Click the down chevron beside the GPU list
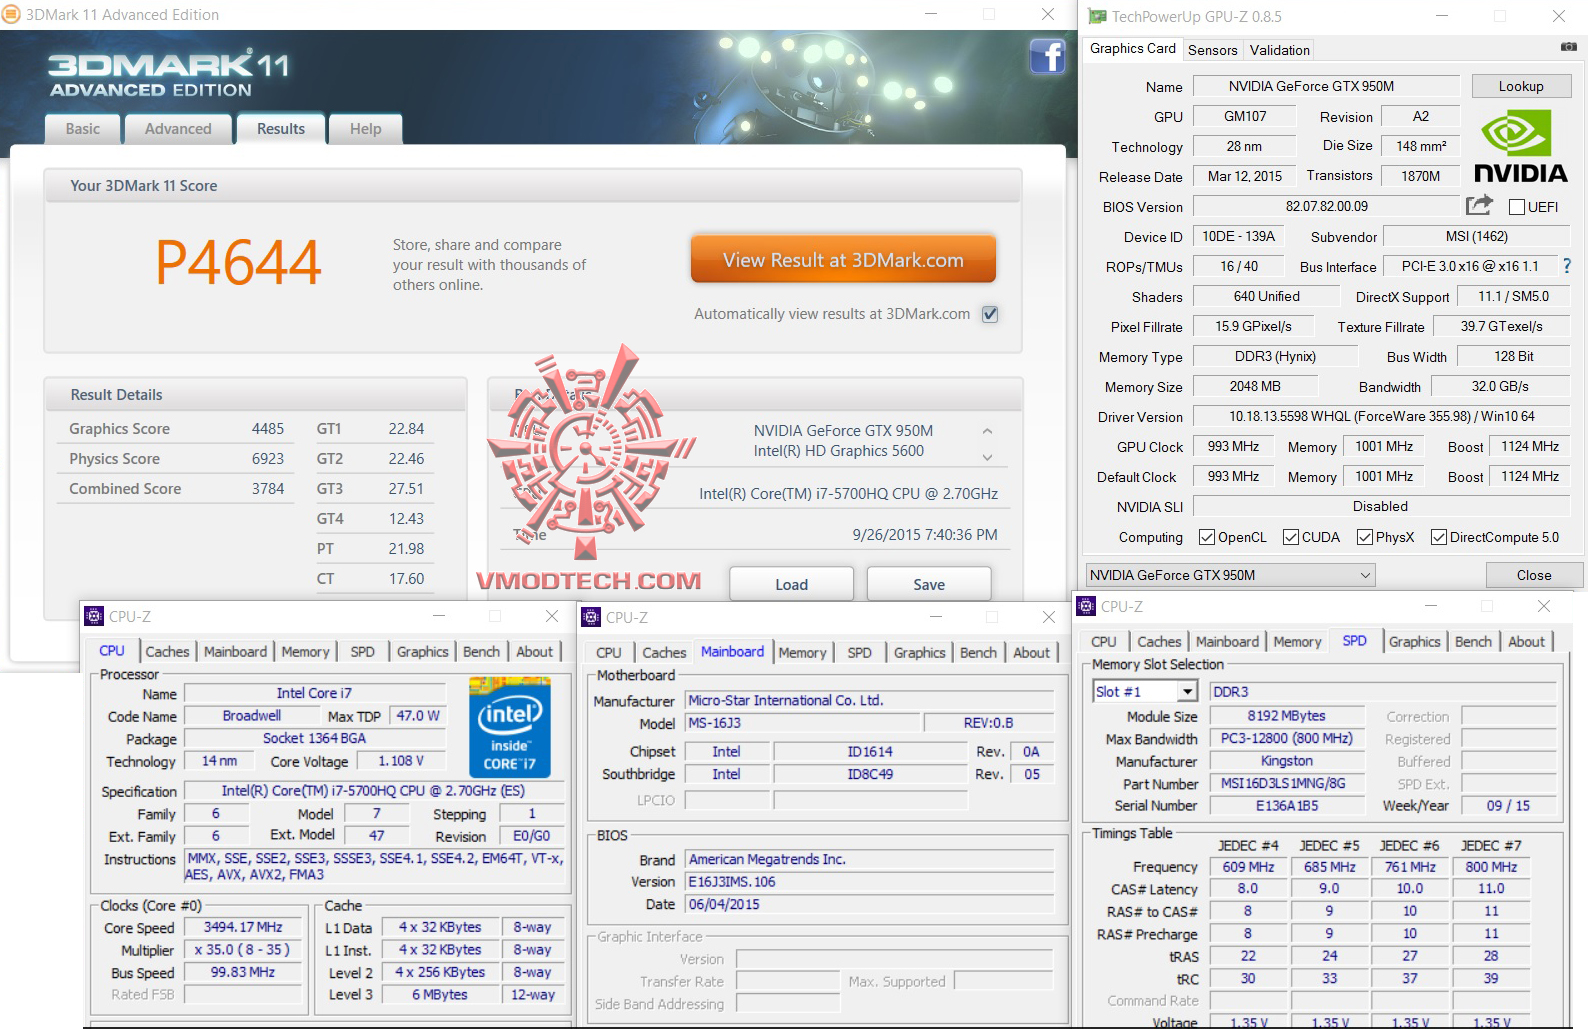Image resolution: width=1588 pixels, height=1029 pixels. [987, 457]
